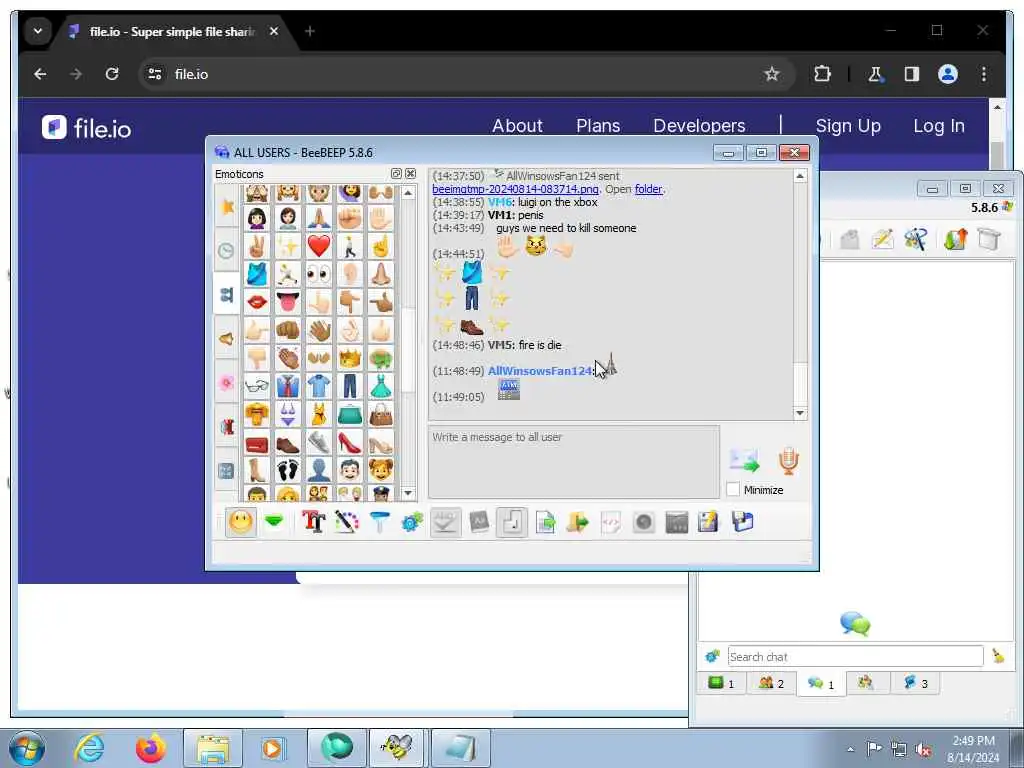This screenshot has height=768, width=1024.
Task: Click Sign Up on file.io
Action: click(848, 126)
